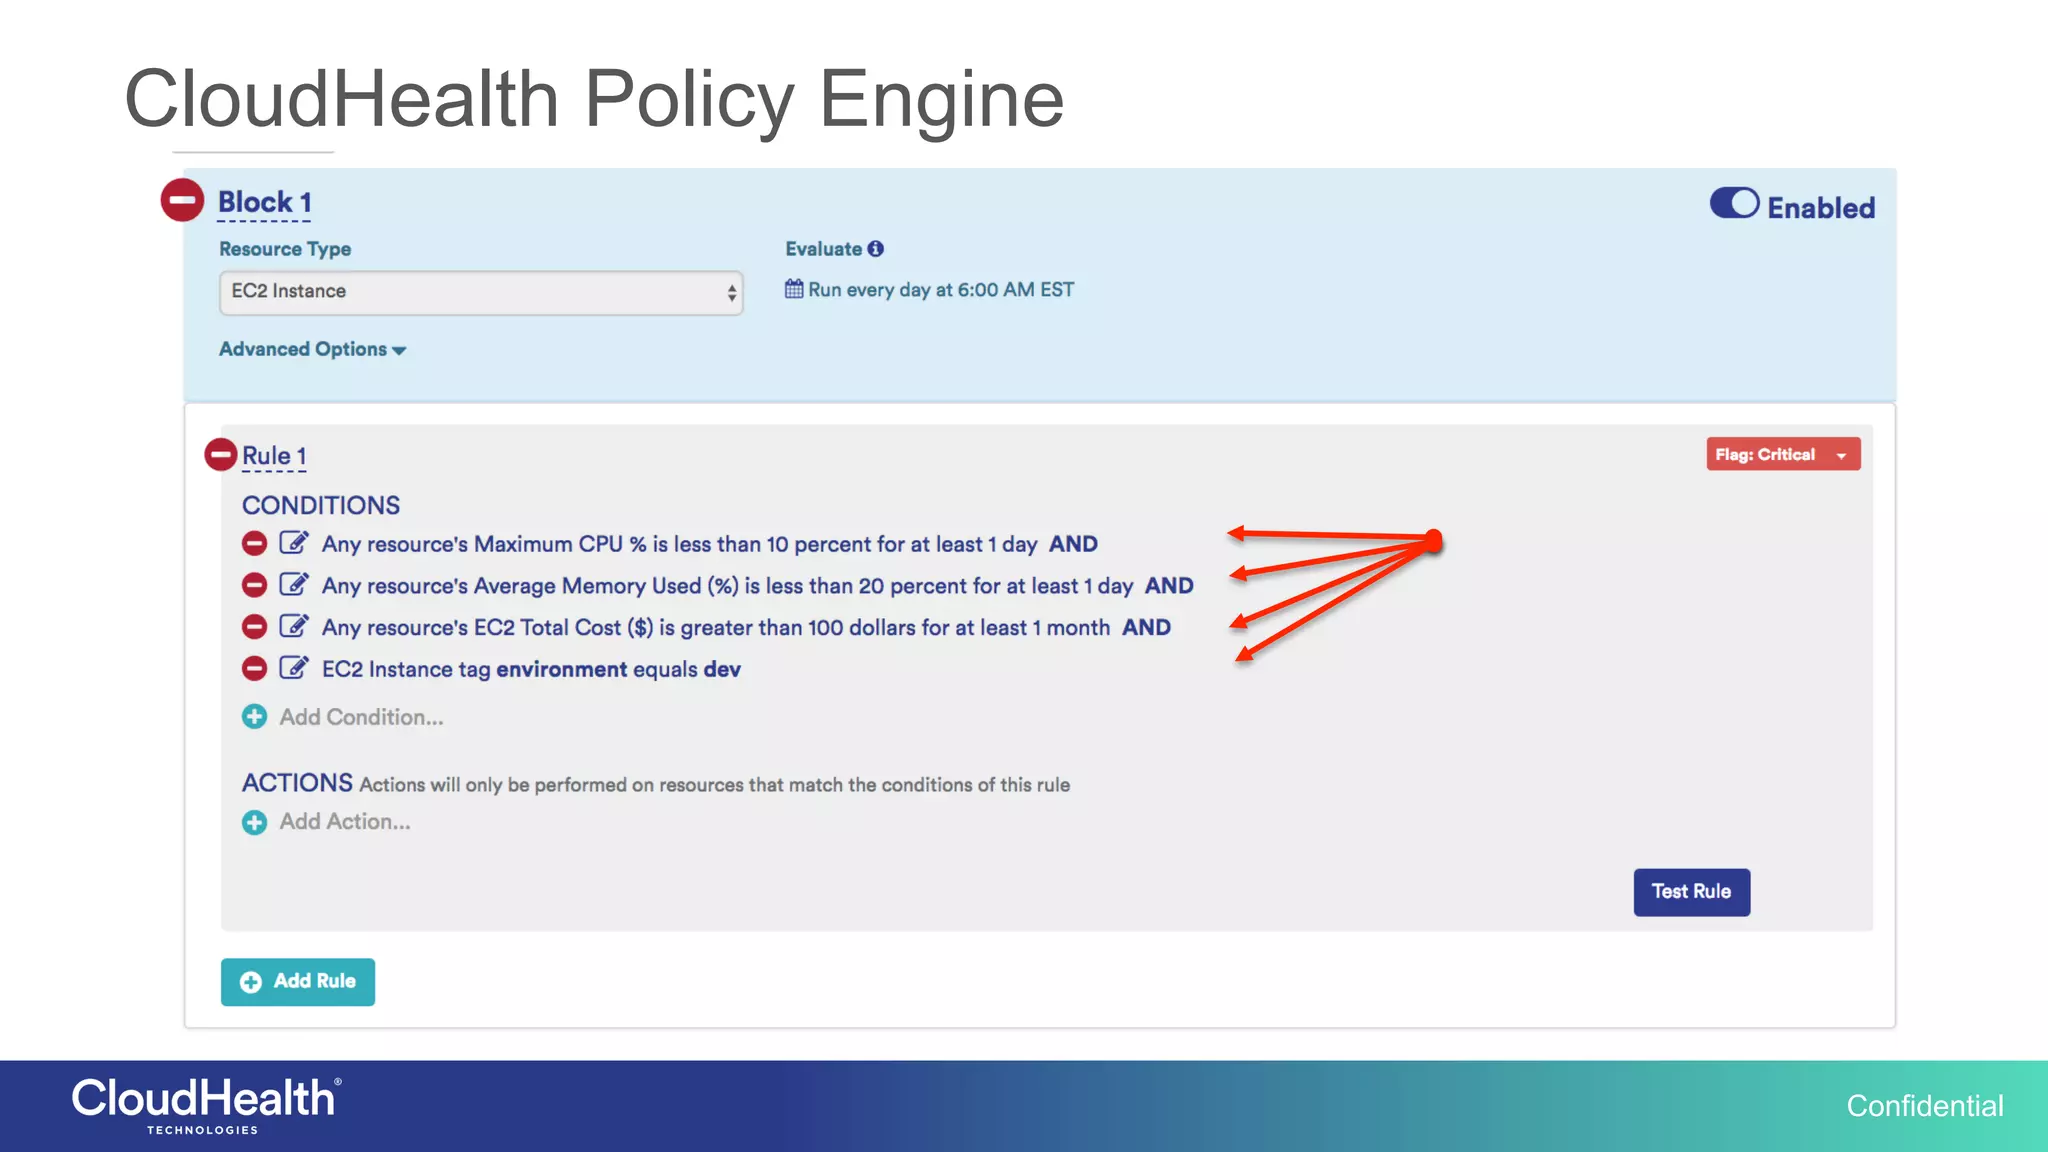Toggle the Enabled switch off
Screen dimensions: 2048x1152
pyautogui.click(x=1734, y=203)
